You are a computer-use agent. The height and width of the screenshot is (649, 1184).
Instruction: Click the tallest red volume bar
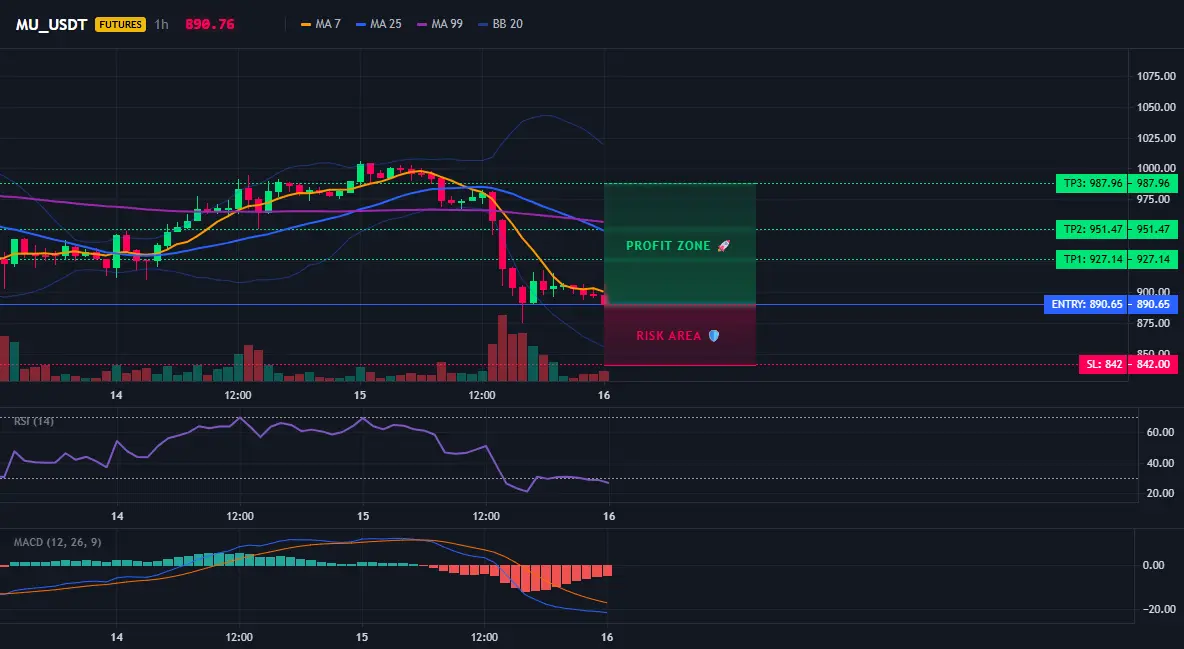pos(502,348)
